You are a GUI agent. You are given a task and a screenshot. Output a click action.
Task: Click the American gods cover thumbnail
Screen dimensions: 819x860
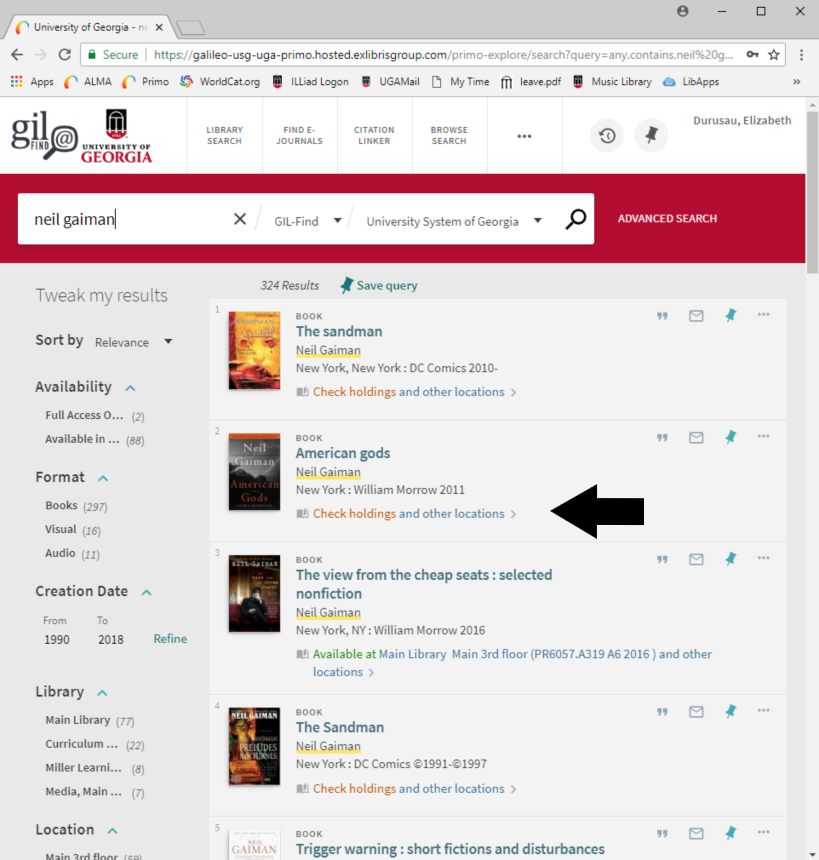pos(254,471)
